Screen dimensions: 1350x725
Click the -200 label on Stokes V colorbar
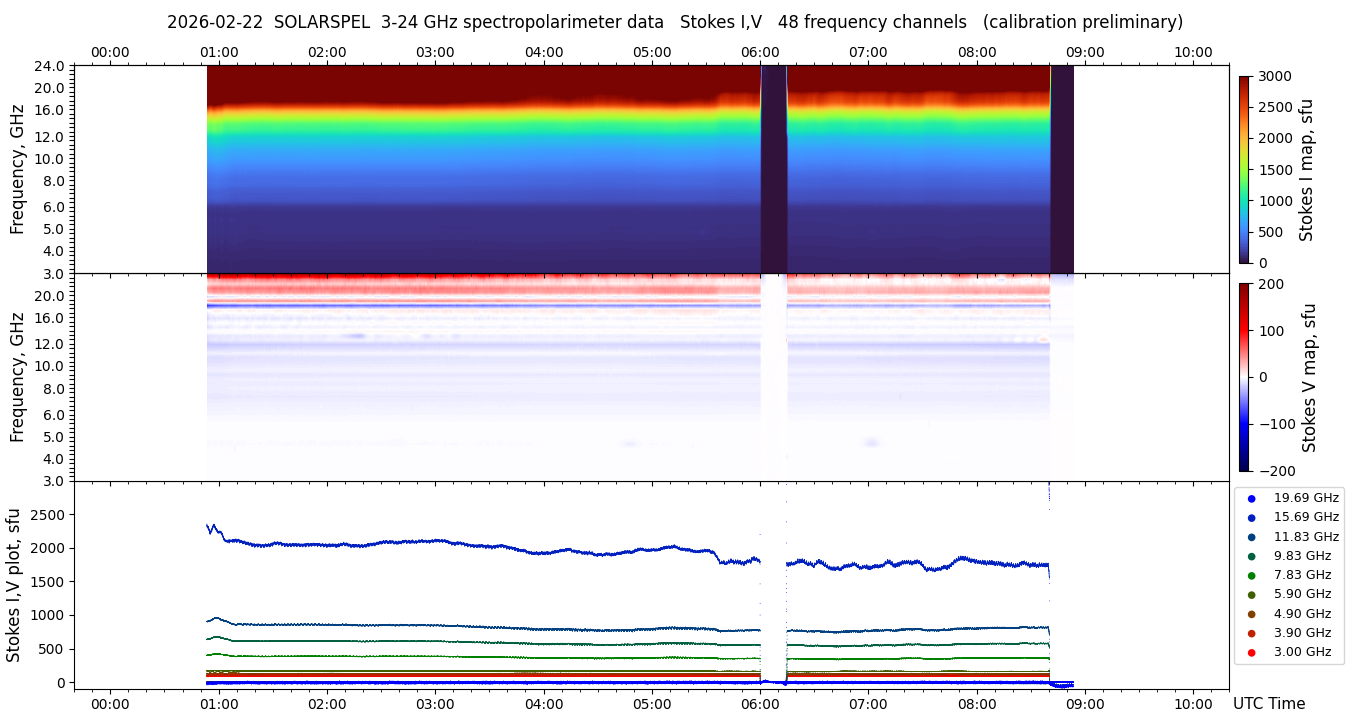[1277, 471]
